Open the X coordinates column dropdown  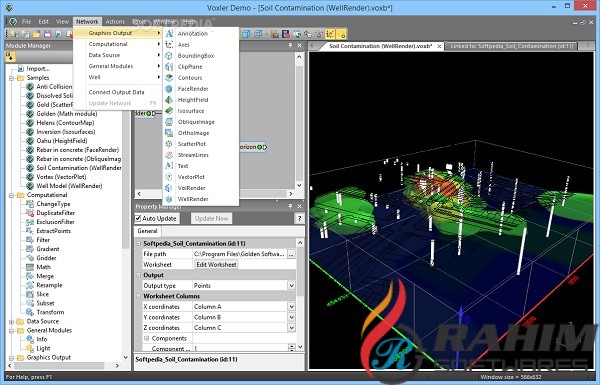[x=292, y=307]
